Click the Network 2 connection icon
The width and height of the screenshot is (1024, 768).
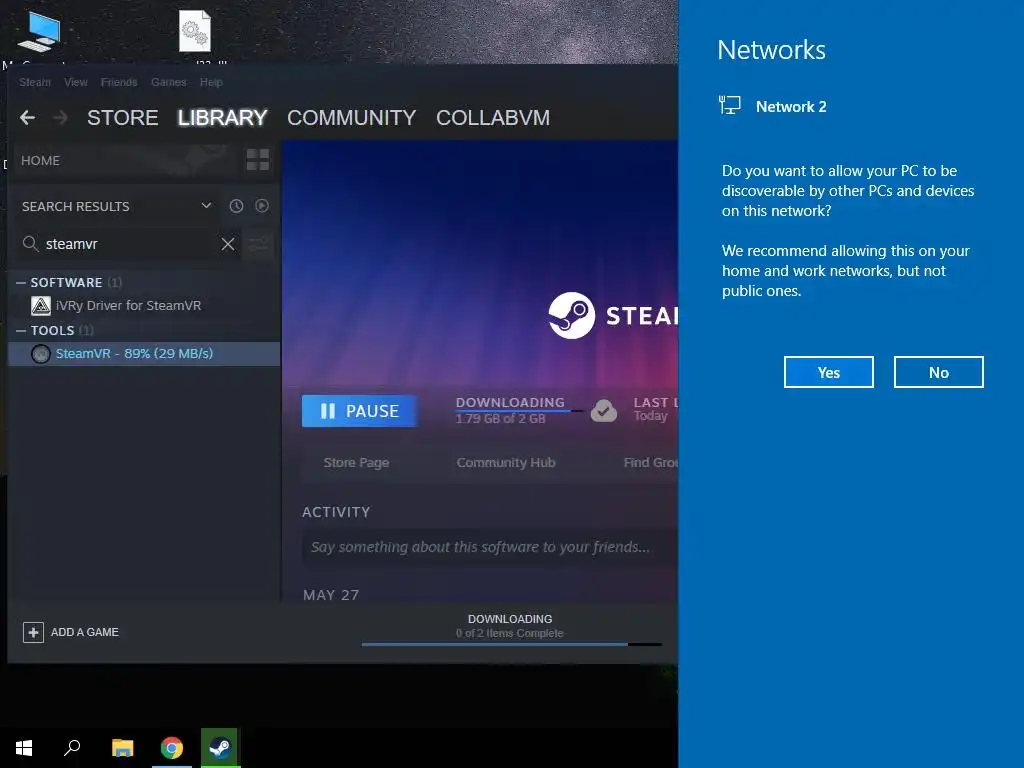(x=729, y=105)
